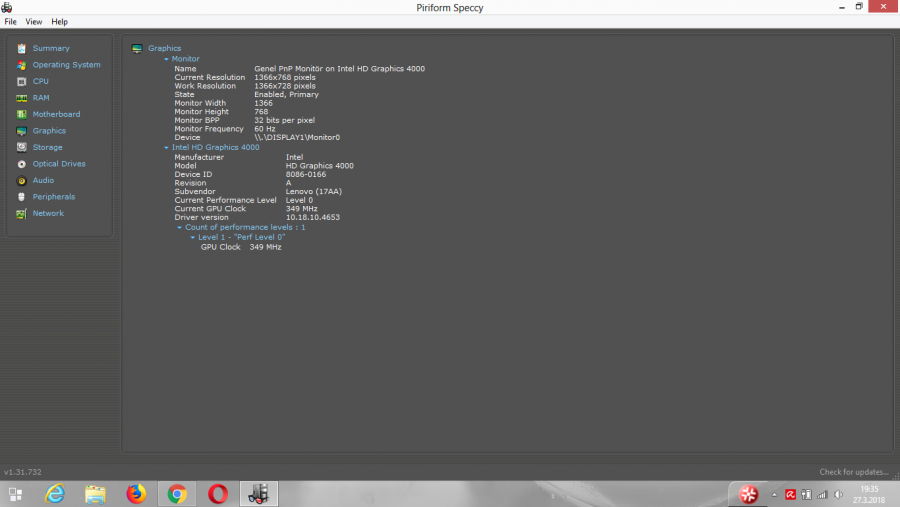Go to Motherboard section
Image resolution: width=900 pixels, height=507 pixels.
[56, 114]
